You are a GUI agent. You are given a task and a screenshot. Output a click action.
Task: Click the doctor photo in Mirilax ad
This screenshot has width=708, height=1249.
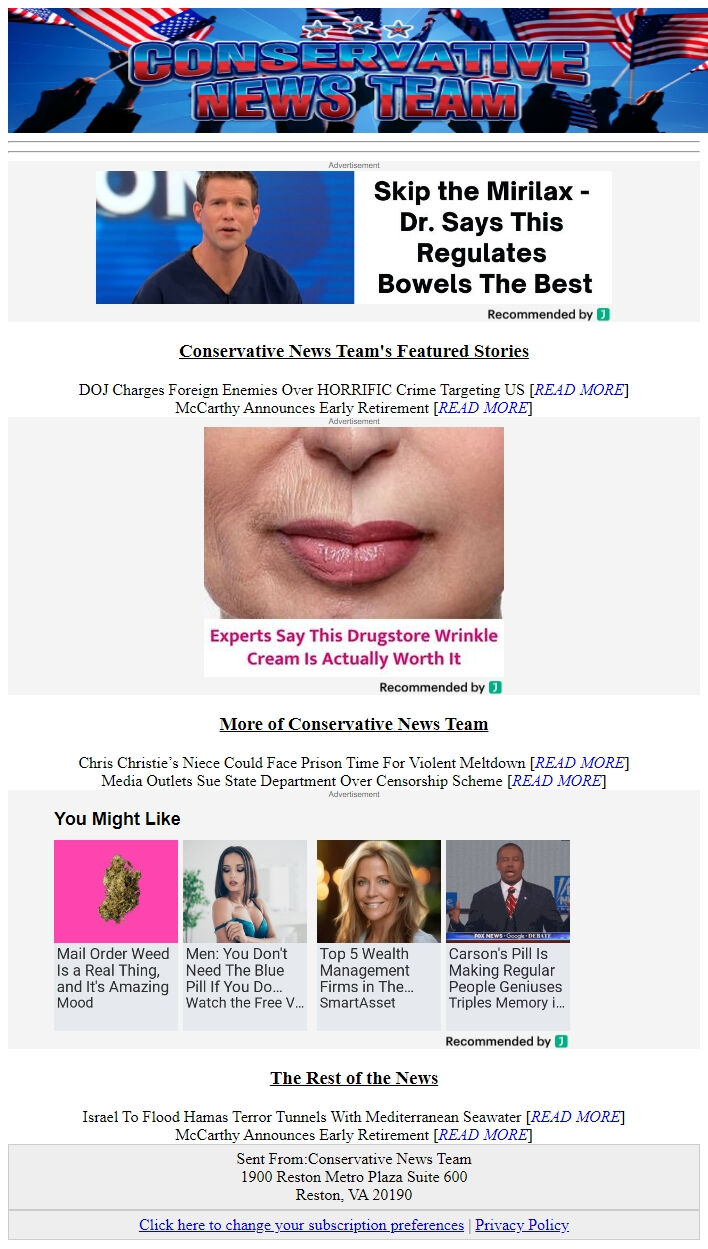pyautogui.click(x=225, y=237)
